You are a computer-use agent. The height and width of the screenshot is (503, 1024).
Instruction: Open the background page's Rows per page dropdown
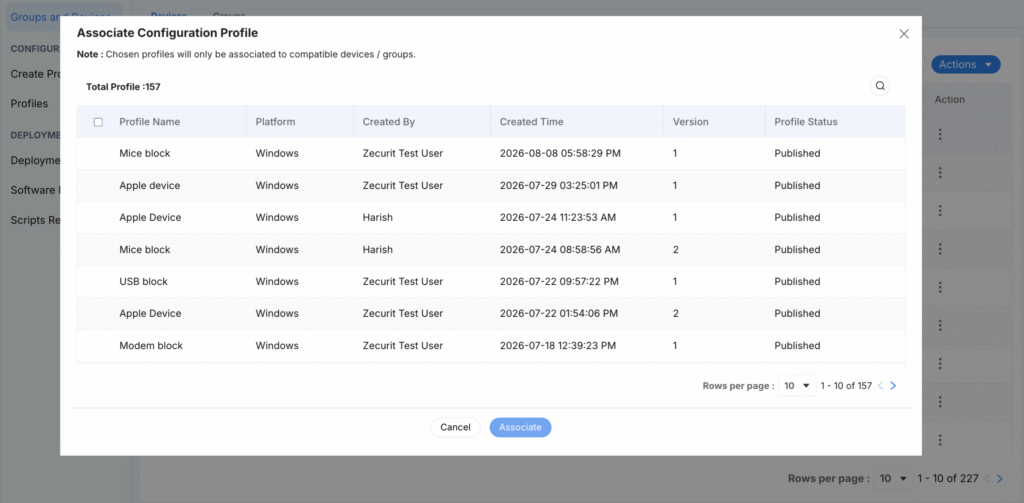click(x=894, y=479)
